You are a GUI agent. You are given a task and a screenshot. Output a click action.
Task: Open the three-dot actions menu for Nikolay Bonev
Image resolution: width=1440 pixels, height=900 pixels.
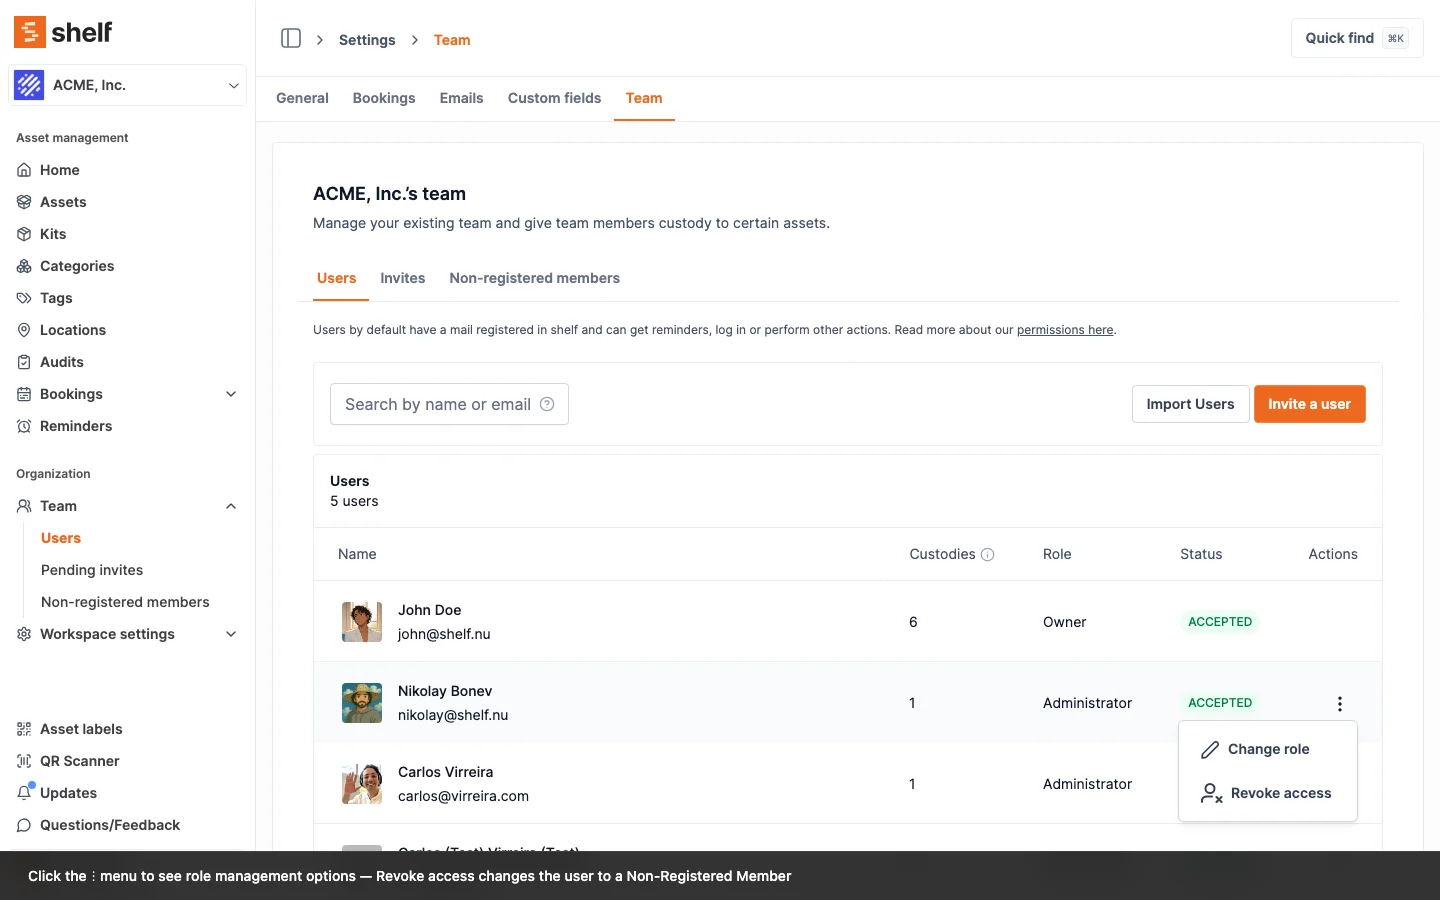[x=1339, y=704]
